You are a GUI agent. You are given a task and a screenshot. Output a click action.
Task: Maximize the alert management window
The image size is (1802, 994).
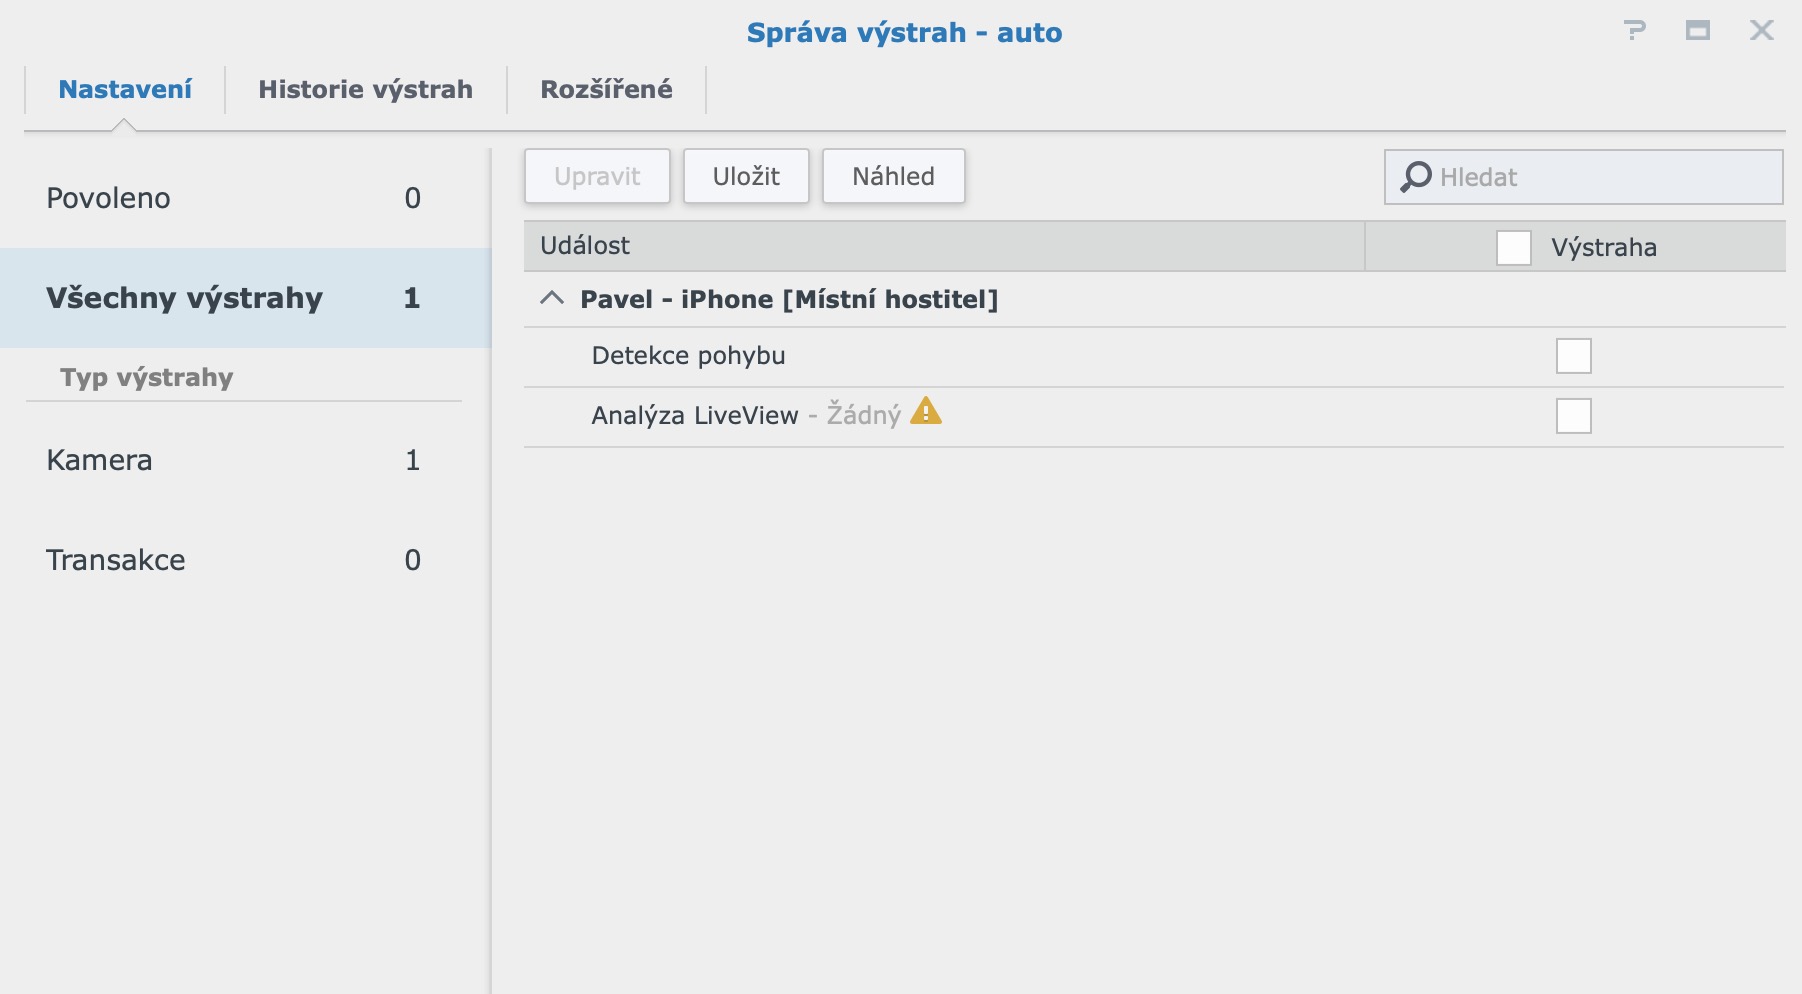[x=1697, y=31]
